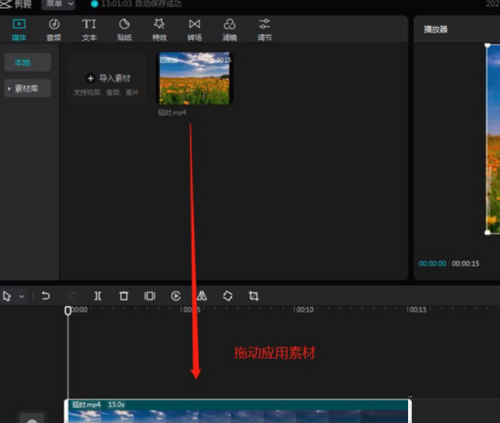Split the clip at playhead
The width and height of the screenshot is (500, 423).
tap(98, 296)
